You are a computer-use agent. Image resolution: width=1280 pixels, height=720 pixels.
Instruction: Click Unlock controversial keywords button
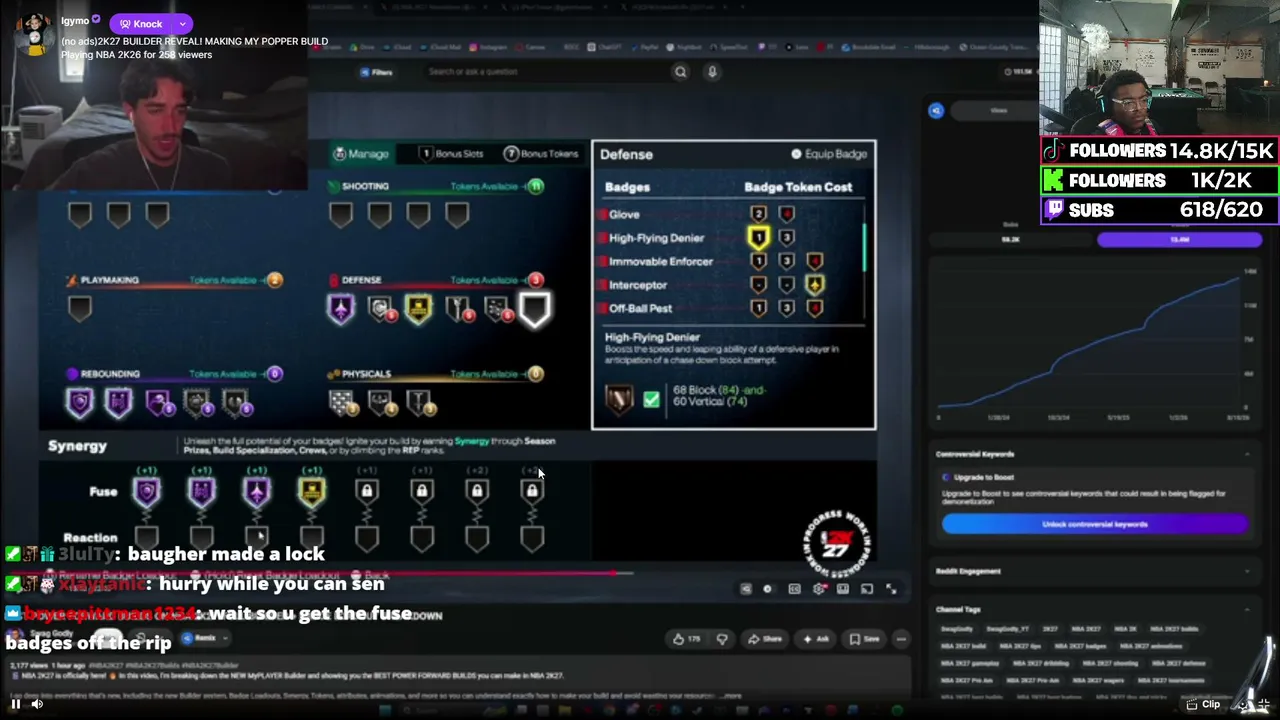(x=1095, y=524)
